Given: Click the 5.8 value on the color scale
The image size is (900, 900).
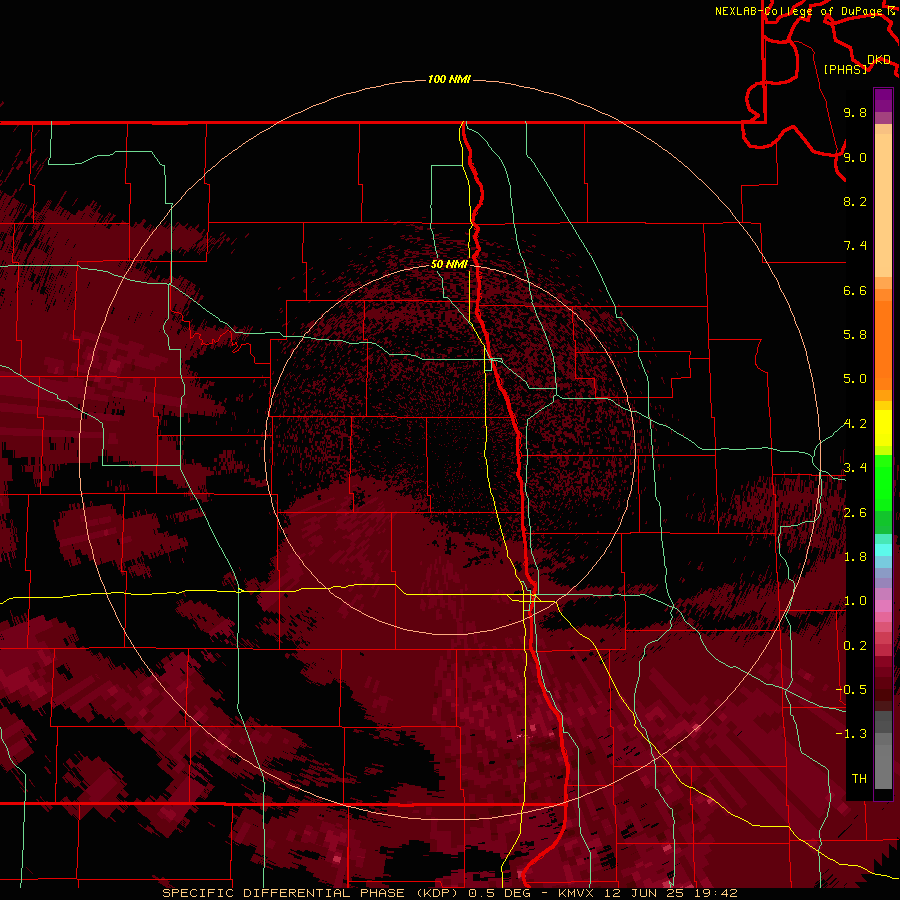Looking at the screenshot, I should pyautogui.click(x=855, y=335).
